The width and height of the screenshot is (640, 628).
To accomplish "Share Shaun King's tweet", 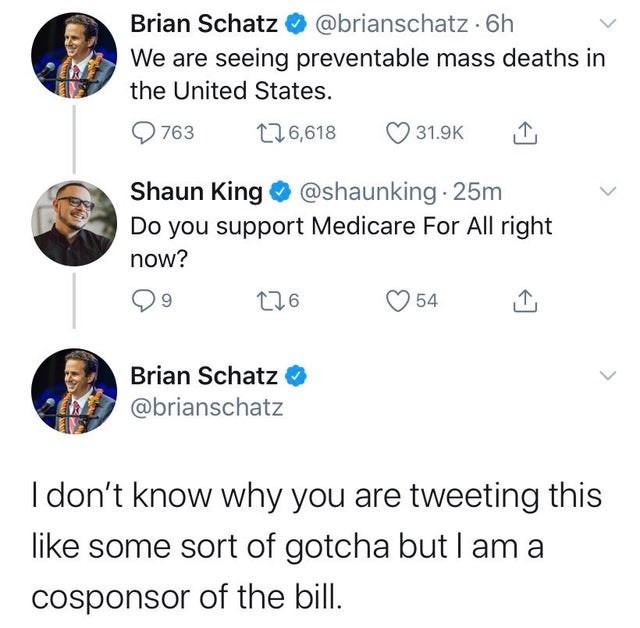I will pos(526,297).
